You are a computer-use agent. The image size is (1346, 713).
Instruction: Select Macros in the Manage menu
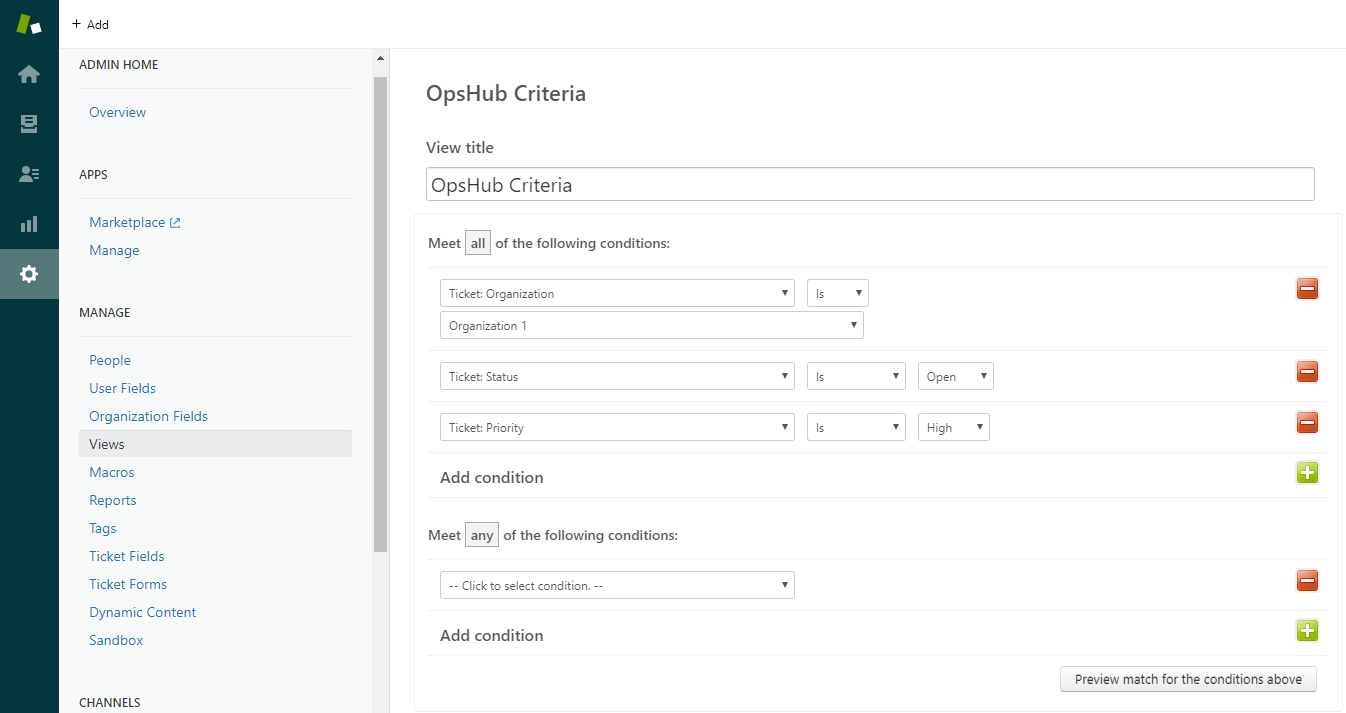[111, 472]
